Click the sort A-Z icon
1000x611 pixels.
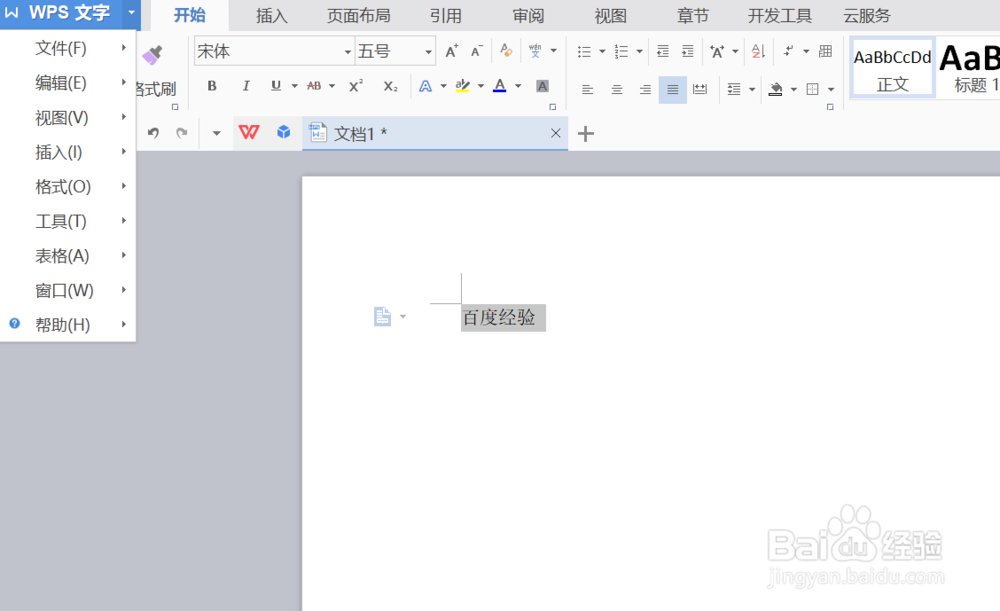[758, 51]
